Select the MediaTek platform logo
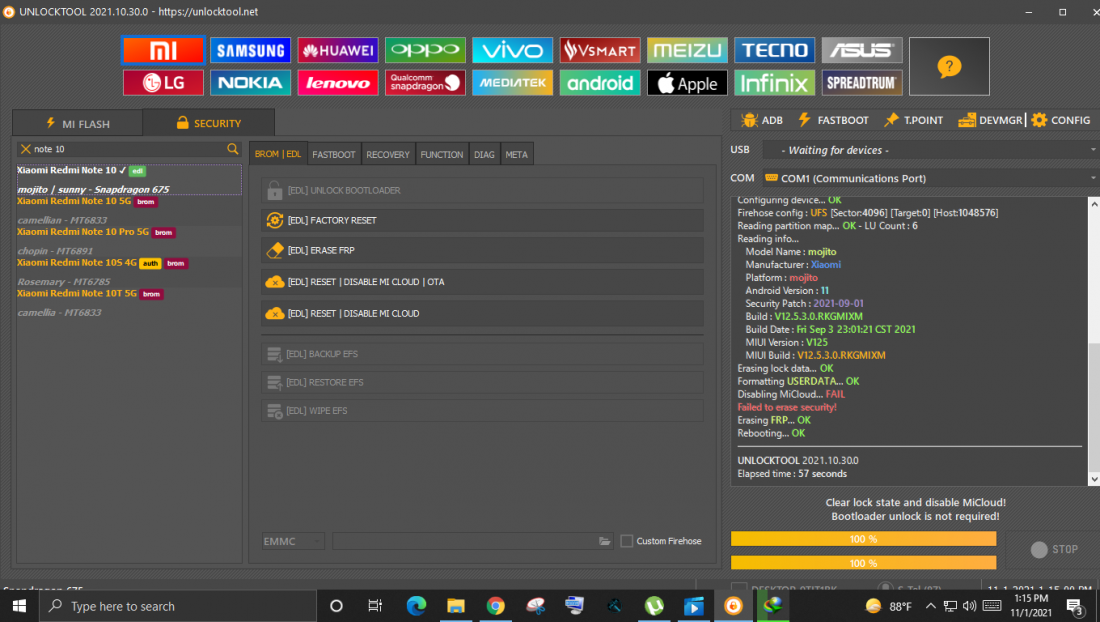Screen dimensions: 1100x622 512,83
